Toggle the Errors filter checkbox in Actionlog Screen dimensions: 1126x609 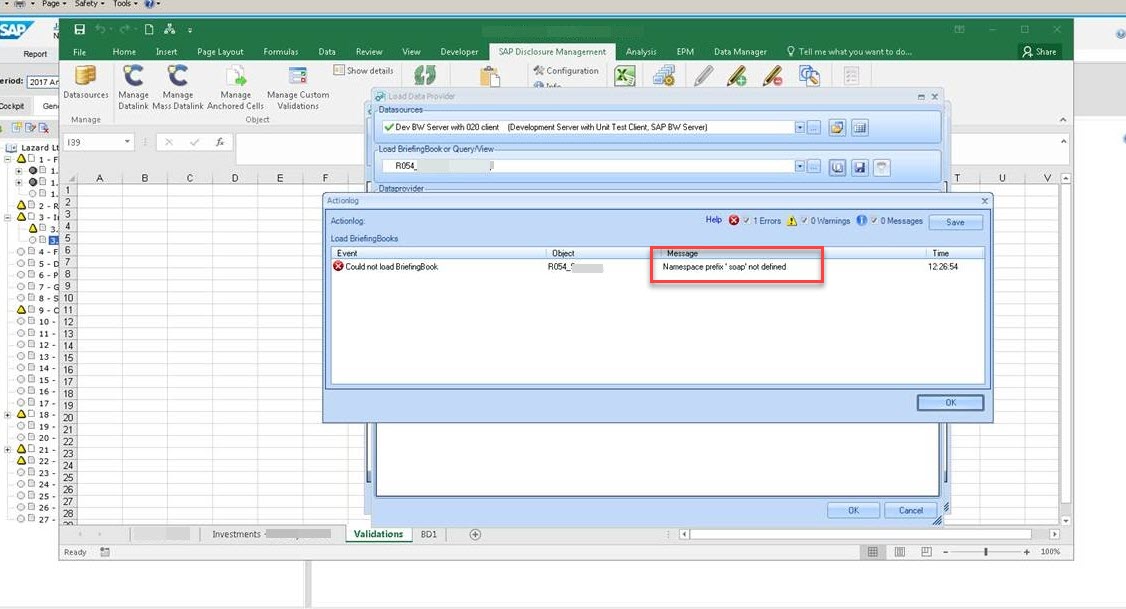pyautogui.click(x=746, y=220)
